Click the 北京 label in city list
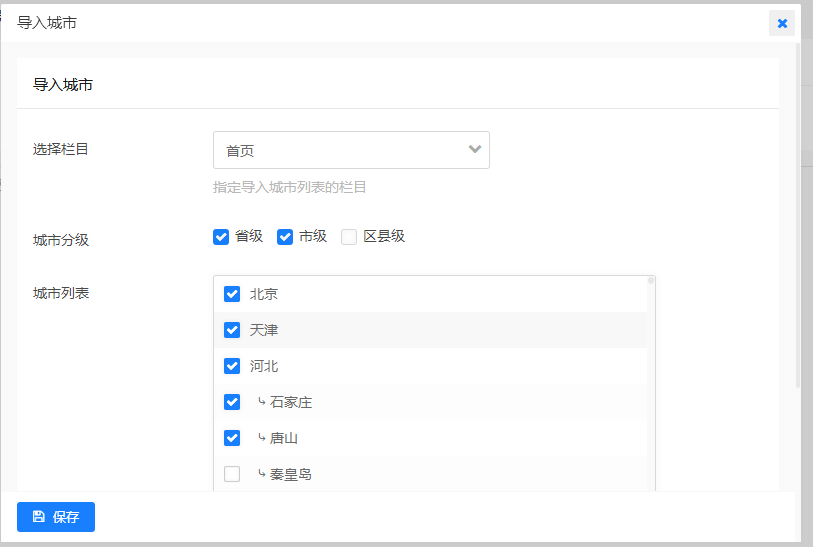The image size is (813, 547). (264, 294)
